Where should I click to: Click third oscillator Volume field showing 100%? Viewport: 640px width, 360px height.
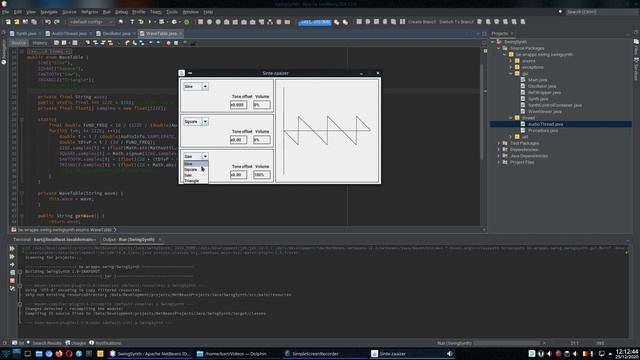coord(262,175)
